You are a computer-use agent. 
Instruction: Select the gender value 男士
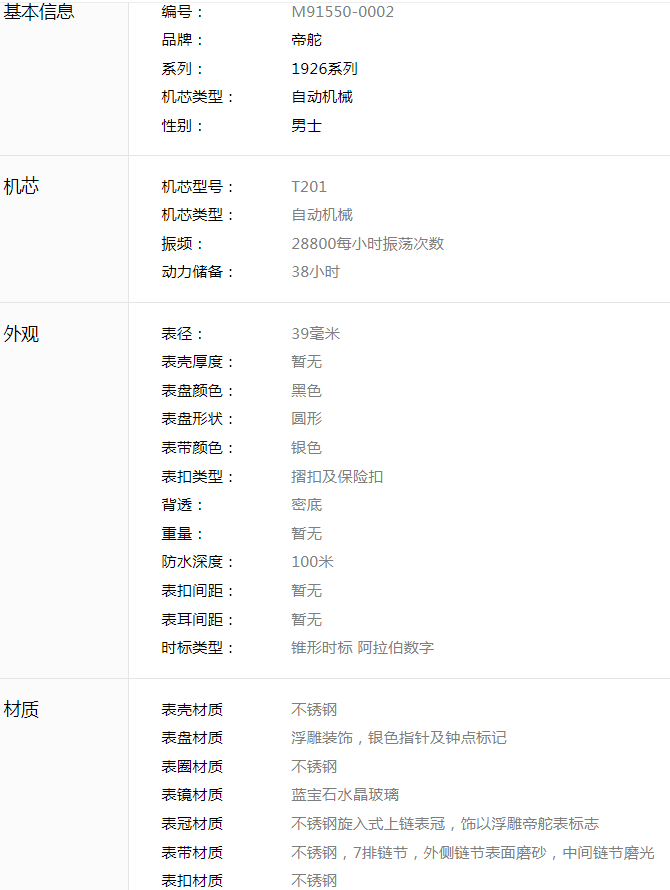click(307, 125)
